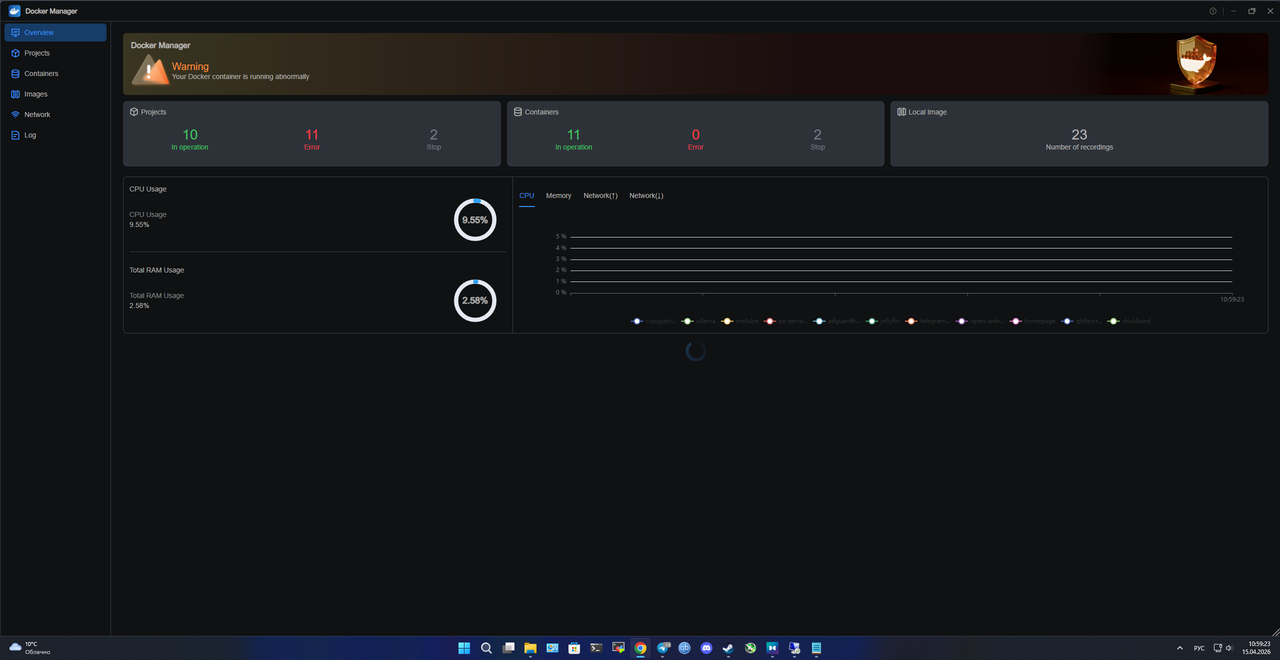Open Microsoft Store from the taskbar
Viewport: 1280px width, 660px height.
[574, 648]
